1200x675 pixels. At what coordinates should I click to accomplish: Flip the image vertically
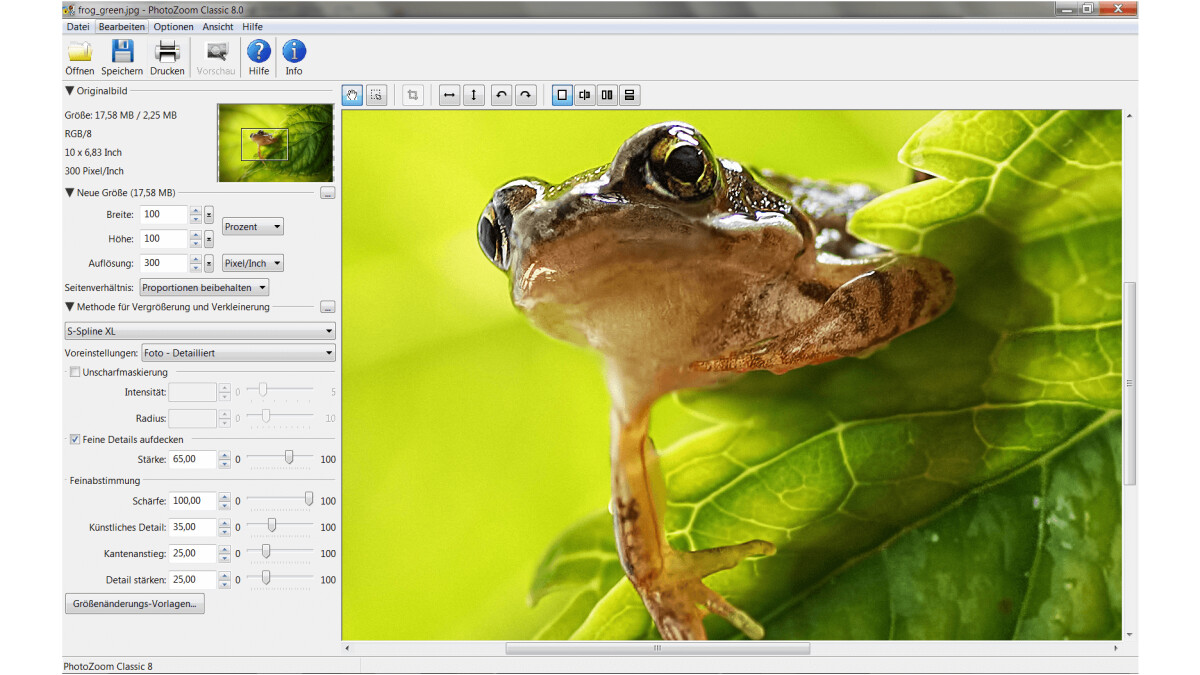(x=474, y=95)
